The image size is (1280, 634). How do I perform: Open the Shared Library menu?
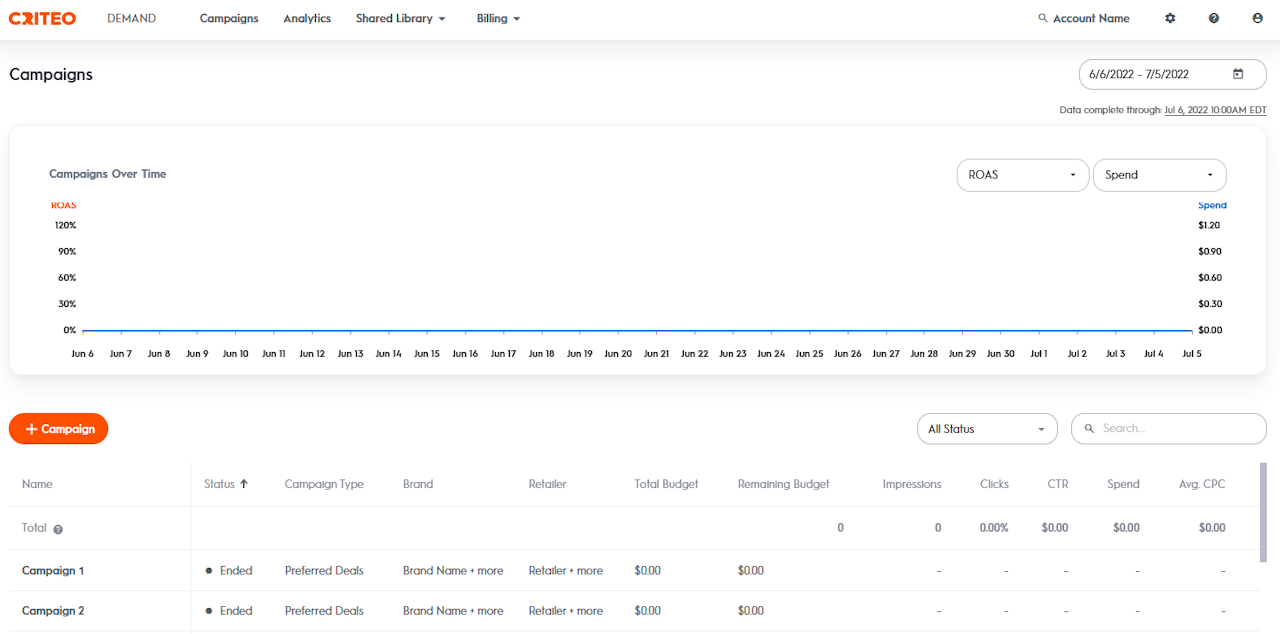coord(400,18)
